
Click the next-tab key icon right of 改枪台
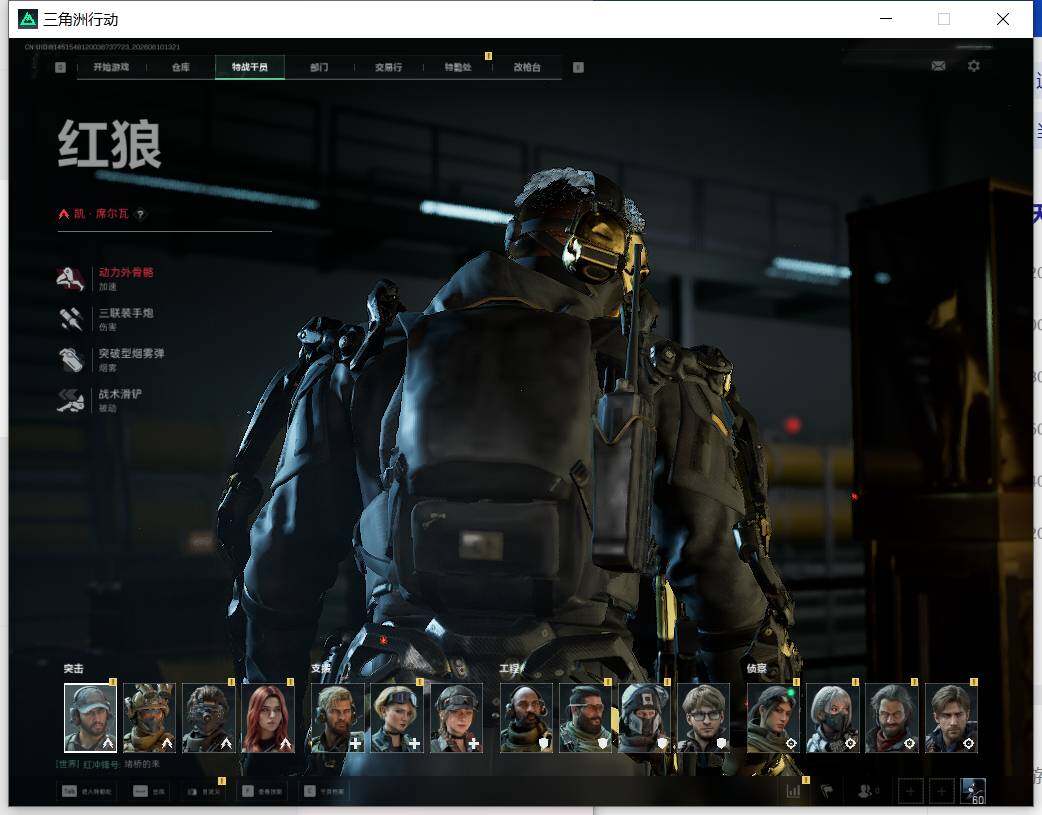(x=578, y=67)
